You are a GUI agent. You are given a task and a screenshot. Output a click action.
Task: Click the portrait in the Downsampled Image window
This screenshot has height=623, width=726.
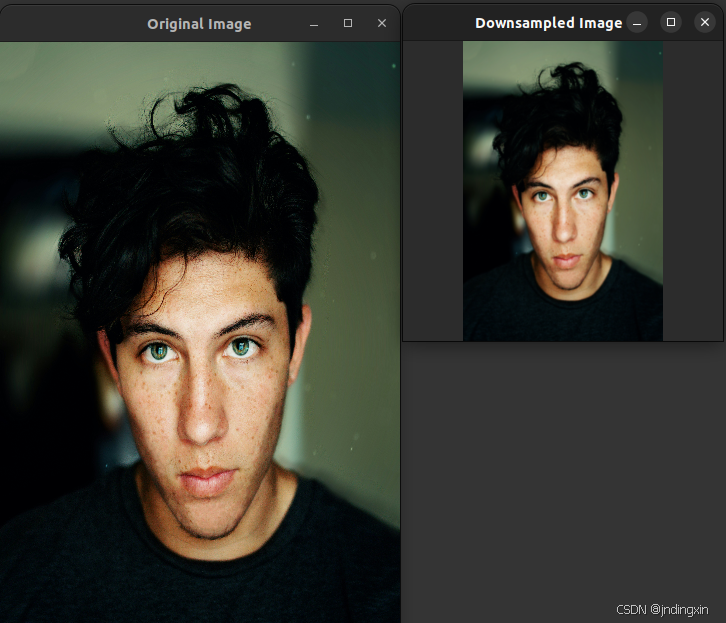pos(563,191)
